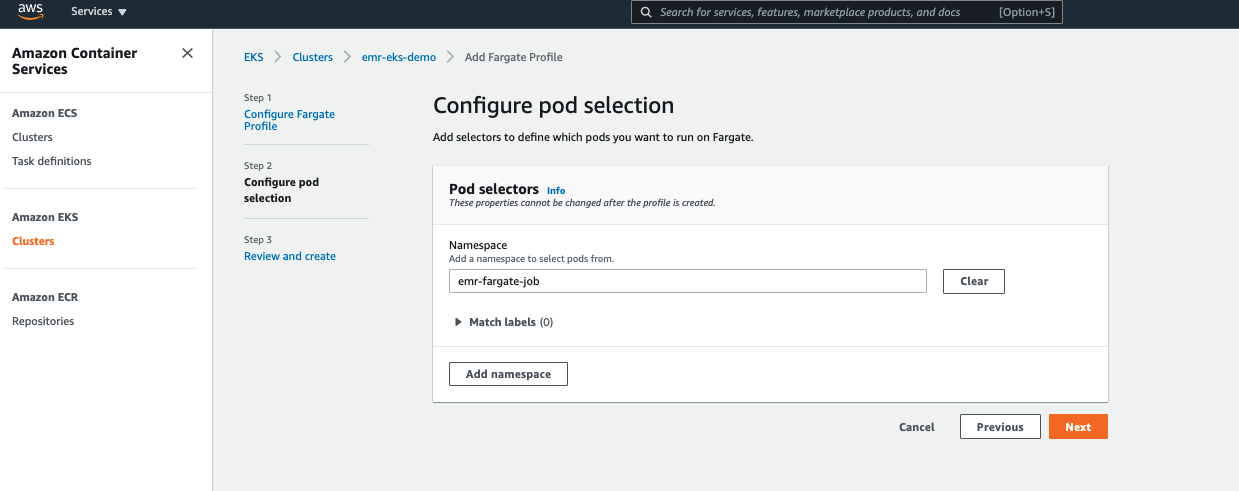
Task: Open Clusters under Amazon ECS
Action: point(32,137)
